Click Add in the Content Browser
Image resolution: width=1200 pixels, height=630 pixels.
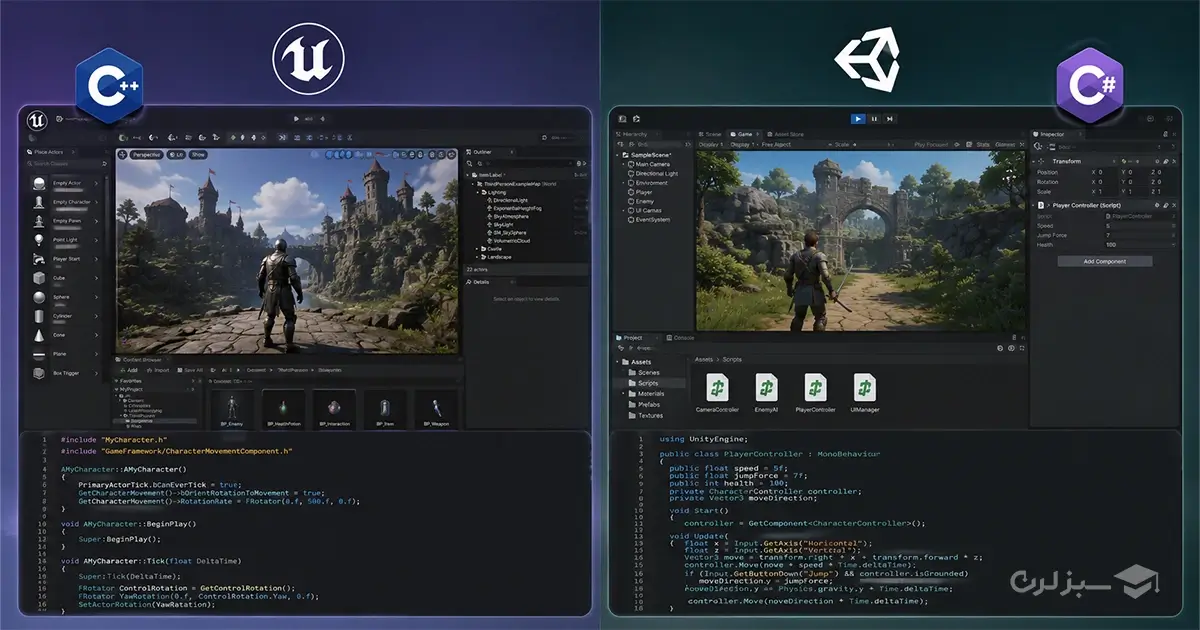[x=130, y=370]
